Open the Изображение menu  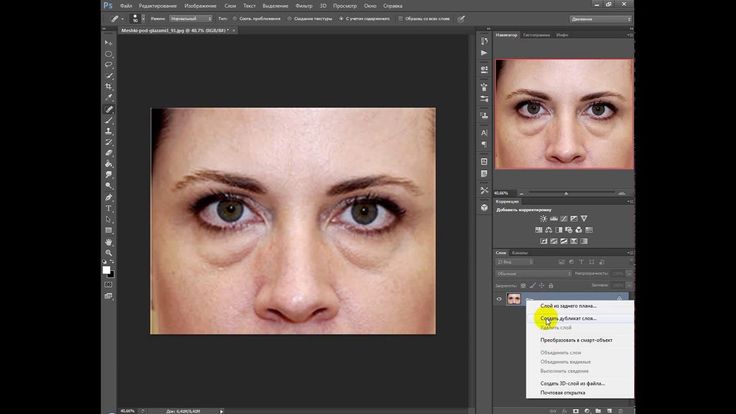[x=200, y=6]
